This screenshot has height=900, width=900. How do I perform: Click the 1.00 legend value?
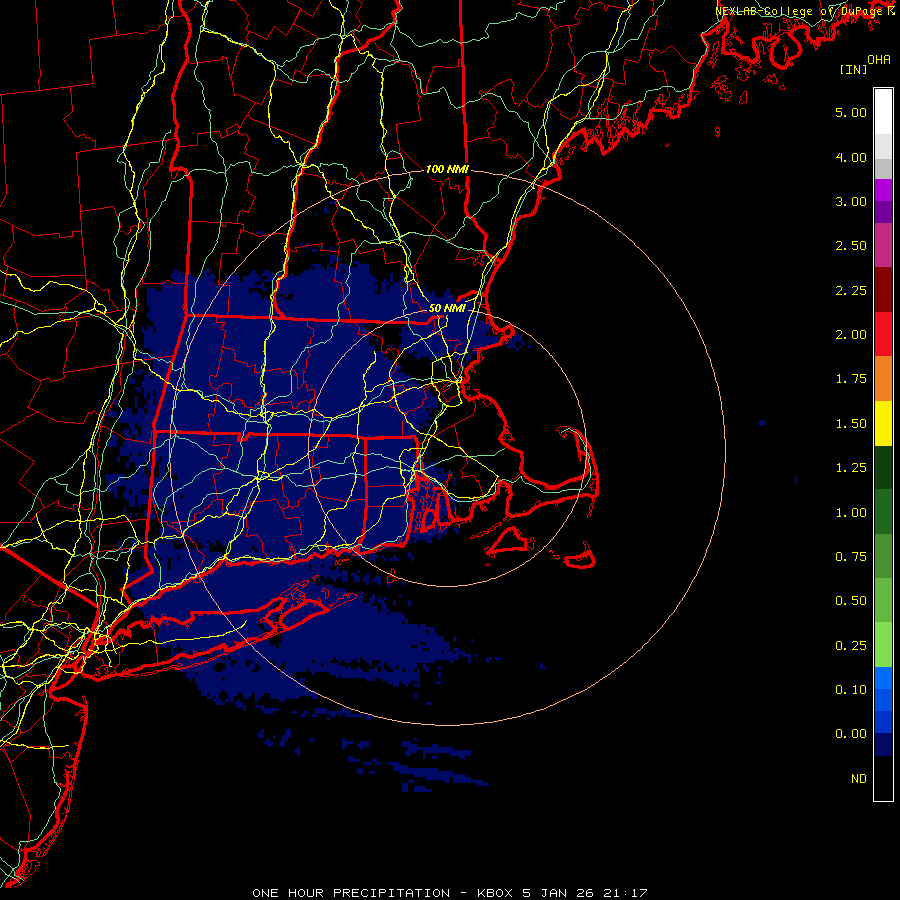pos(851,513)
